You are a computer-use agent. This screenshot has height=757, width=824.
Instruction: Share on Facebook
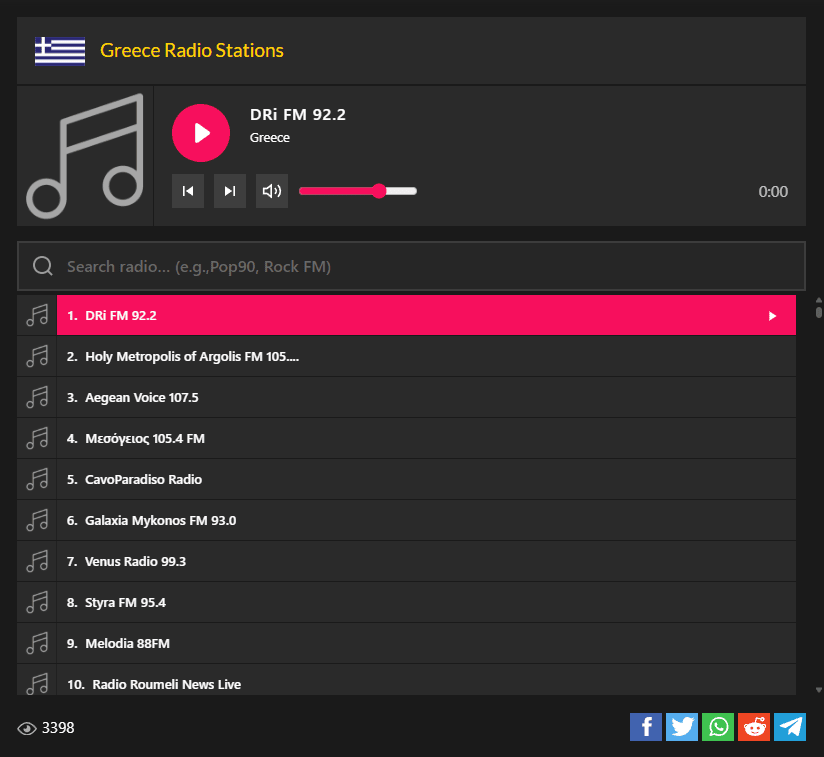646,727
